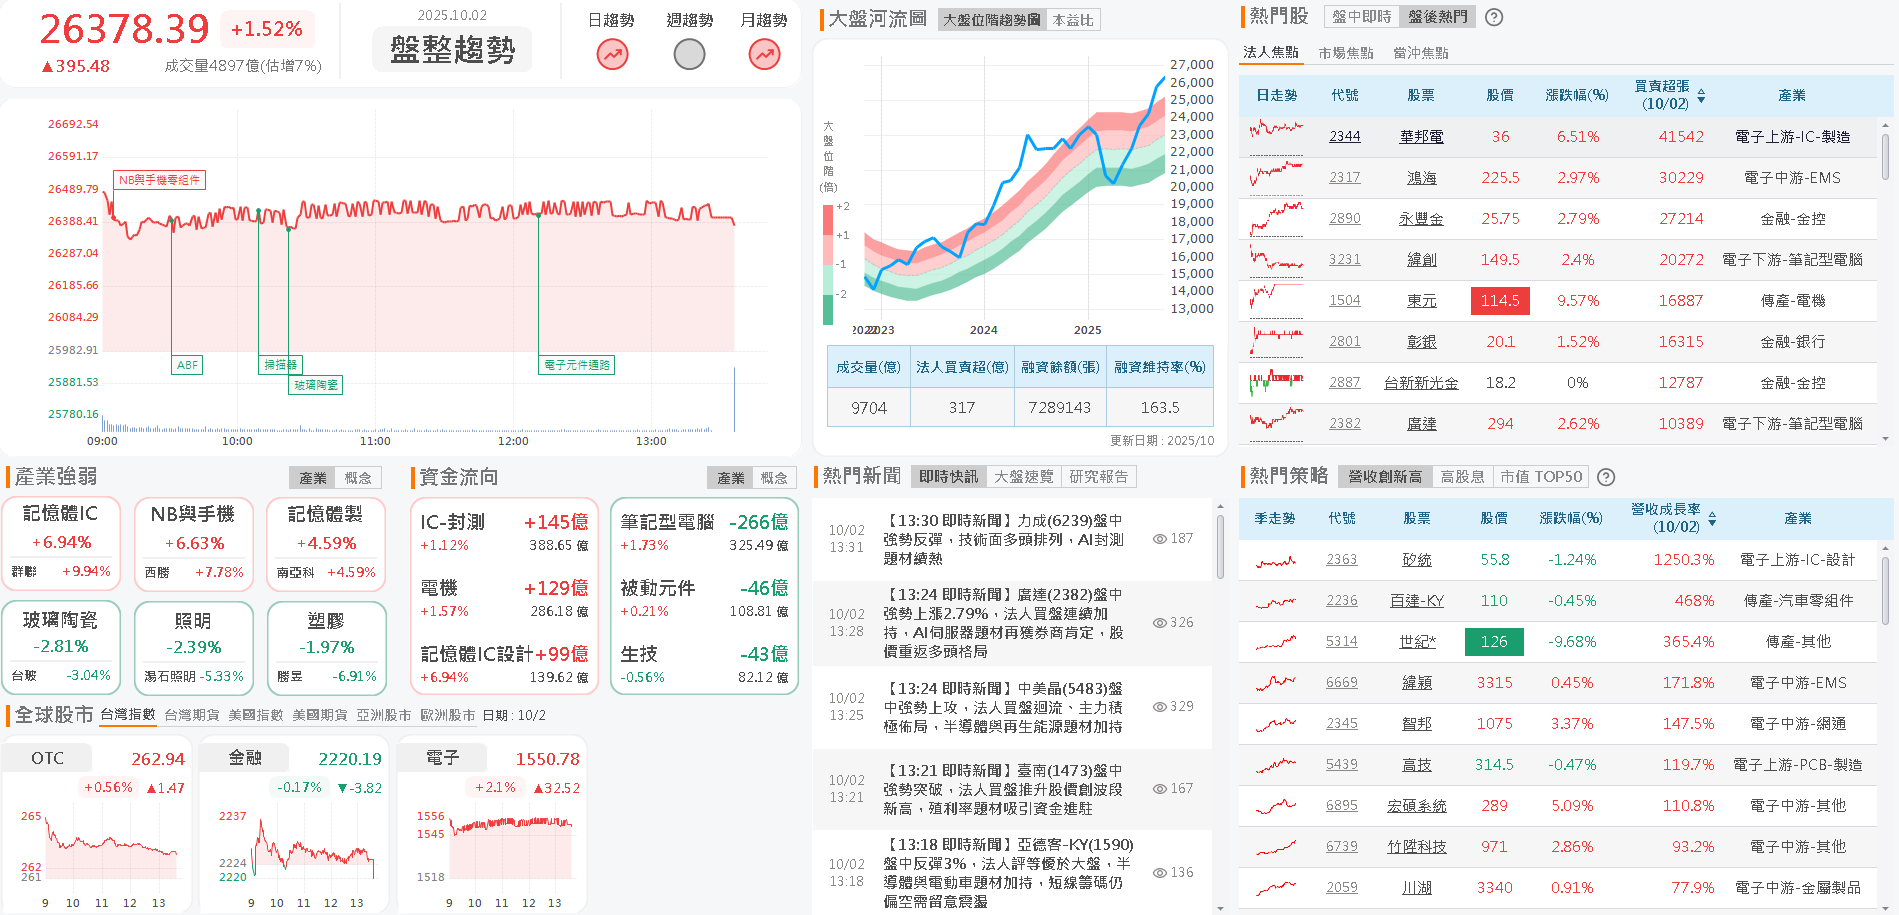
Task: Open the 矽統 quarterly trend sparkline
Action: (x=1275, y=560)
